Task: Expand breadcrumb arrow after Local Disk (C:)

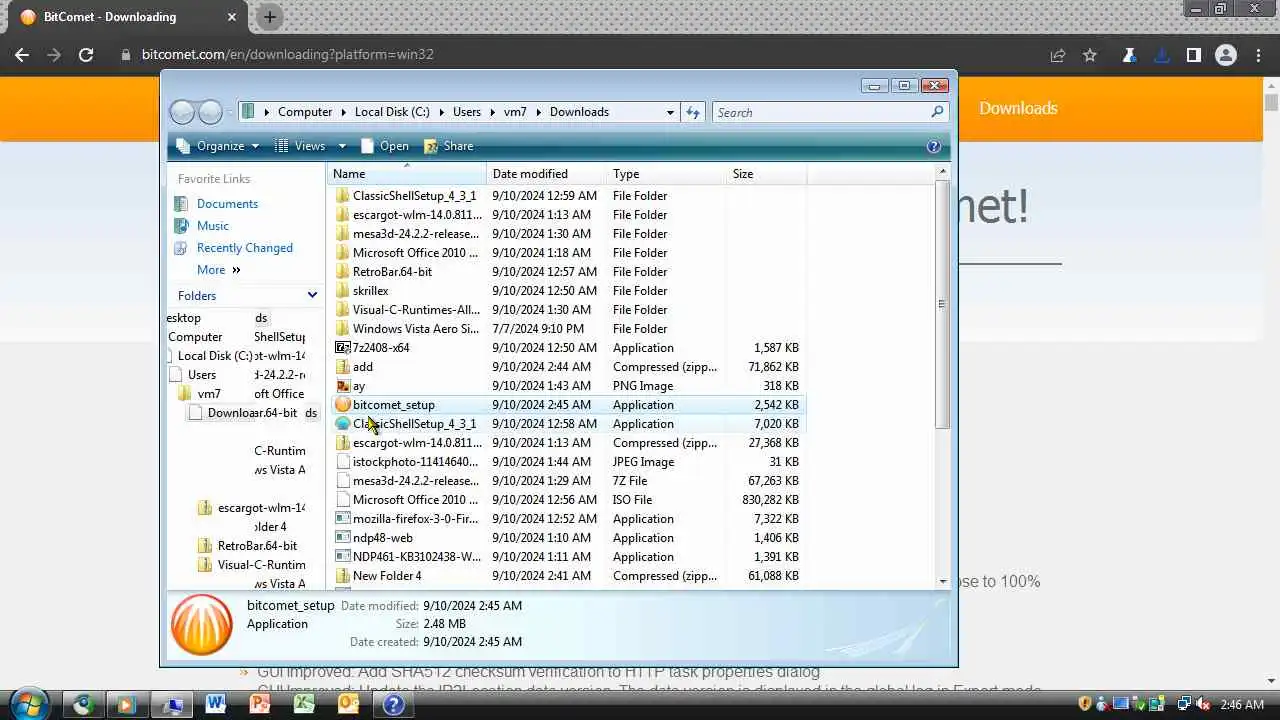Action: coord(441,112)
